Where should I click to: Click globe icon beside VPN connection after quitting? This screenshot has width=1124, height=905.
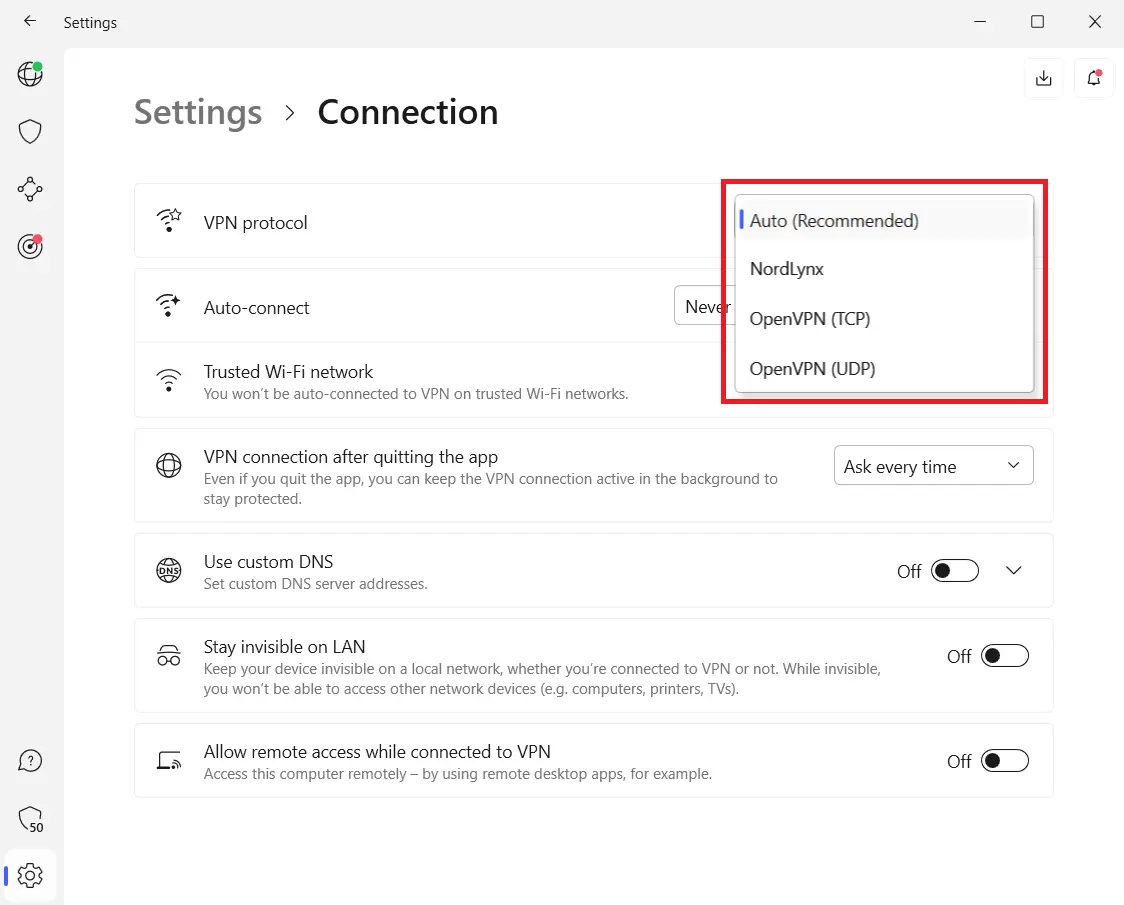click(168, 465)
